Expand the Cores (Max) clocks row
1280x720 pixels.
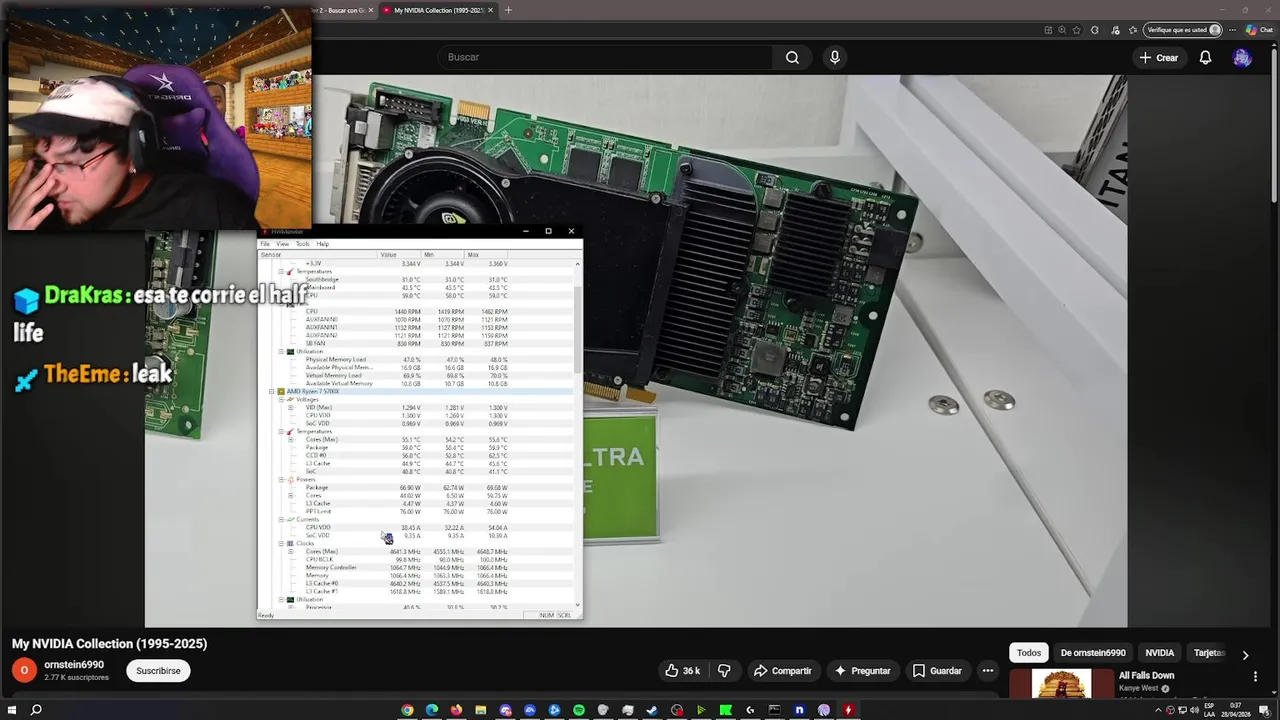[291, 552]
